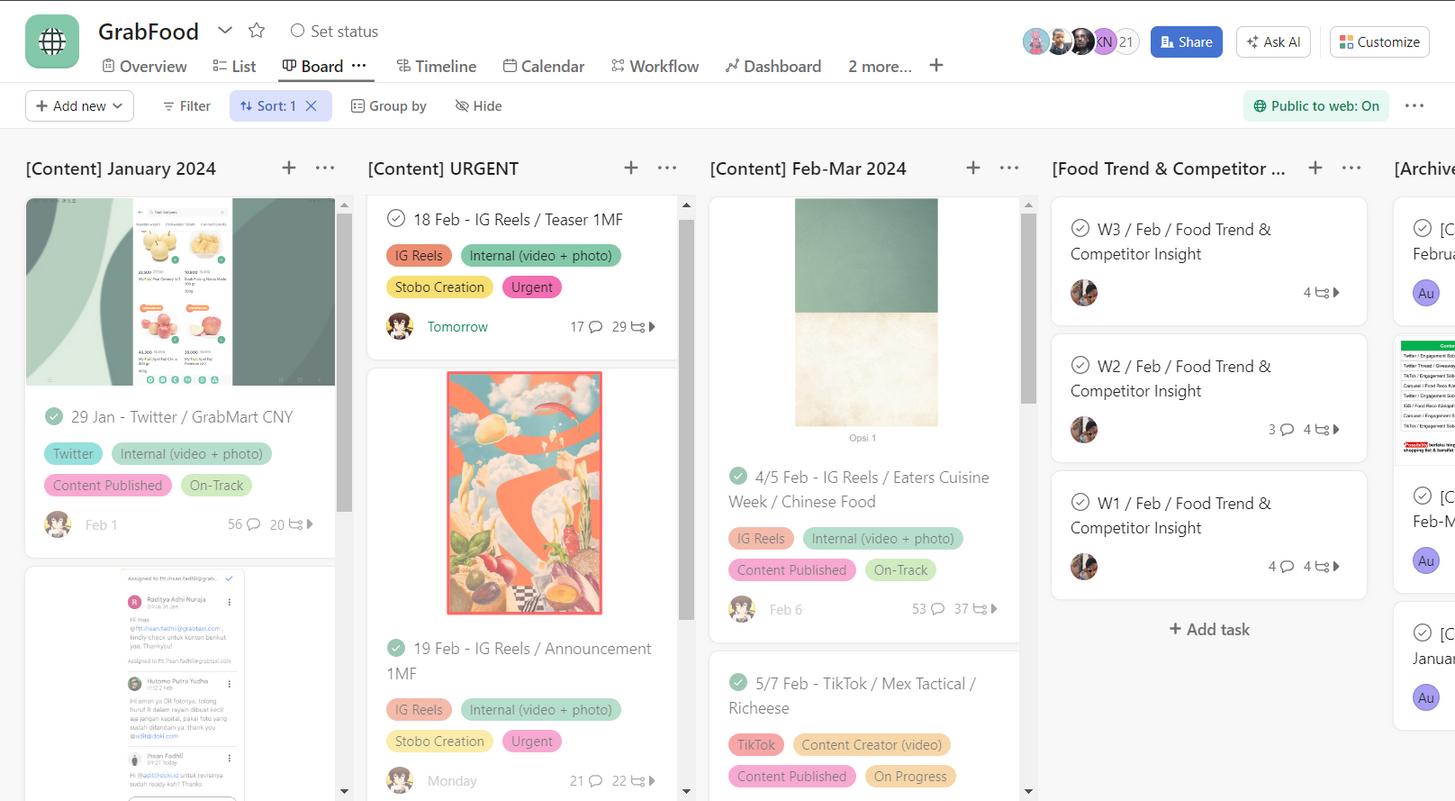The width and height of the screenshot is (1455, 801).
Task: Click the KN member avatar
Action: coord(1104,42)
